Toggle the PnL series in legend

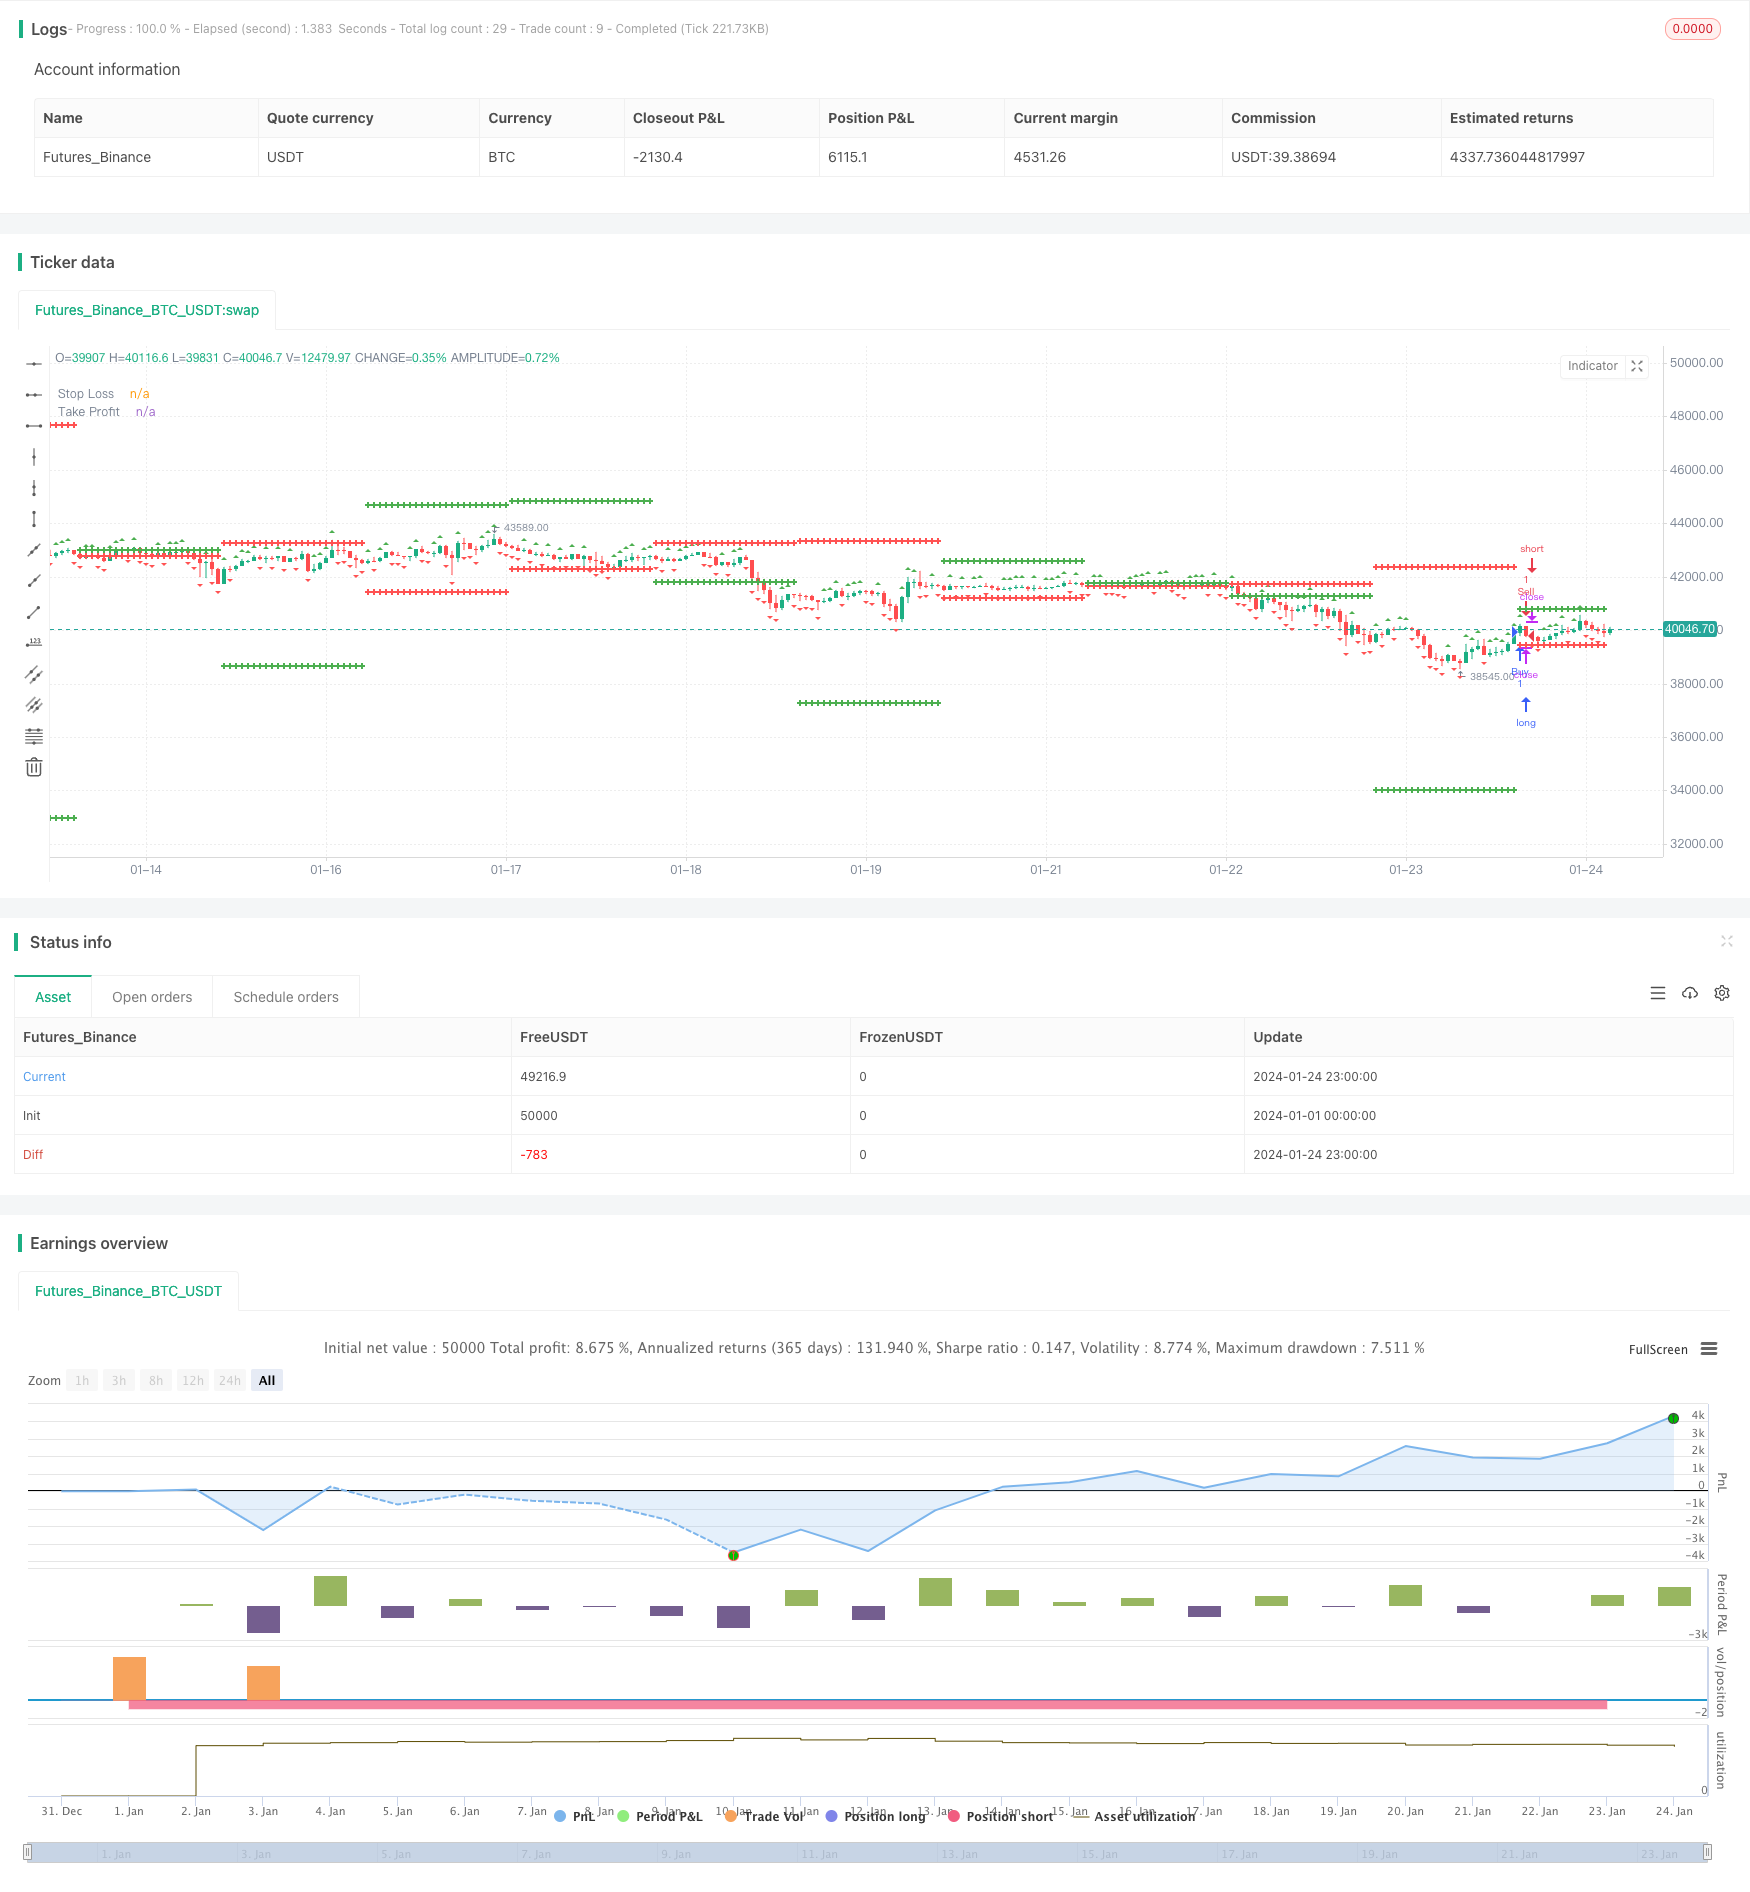[575, 1816]
